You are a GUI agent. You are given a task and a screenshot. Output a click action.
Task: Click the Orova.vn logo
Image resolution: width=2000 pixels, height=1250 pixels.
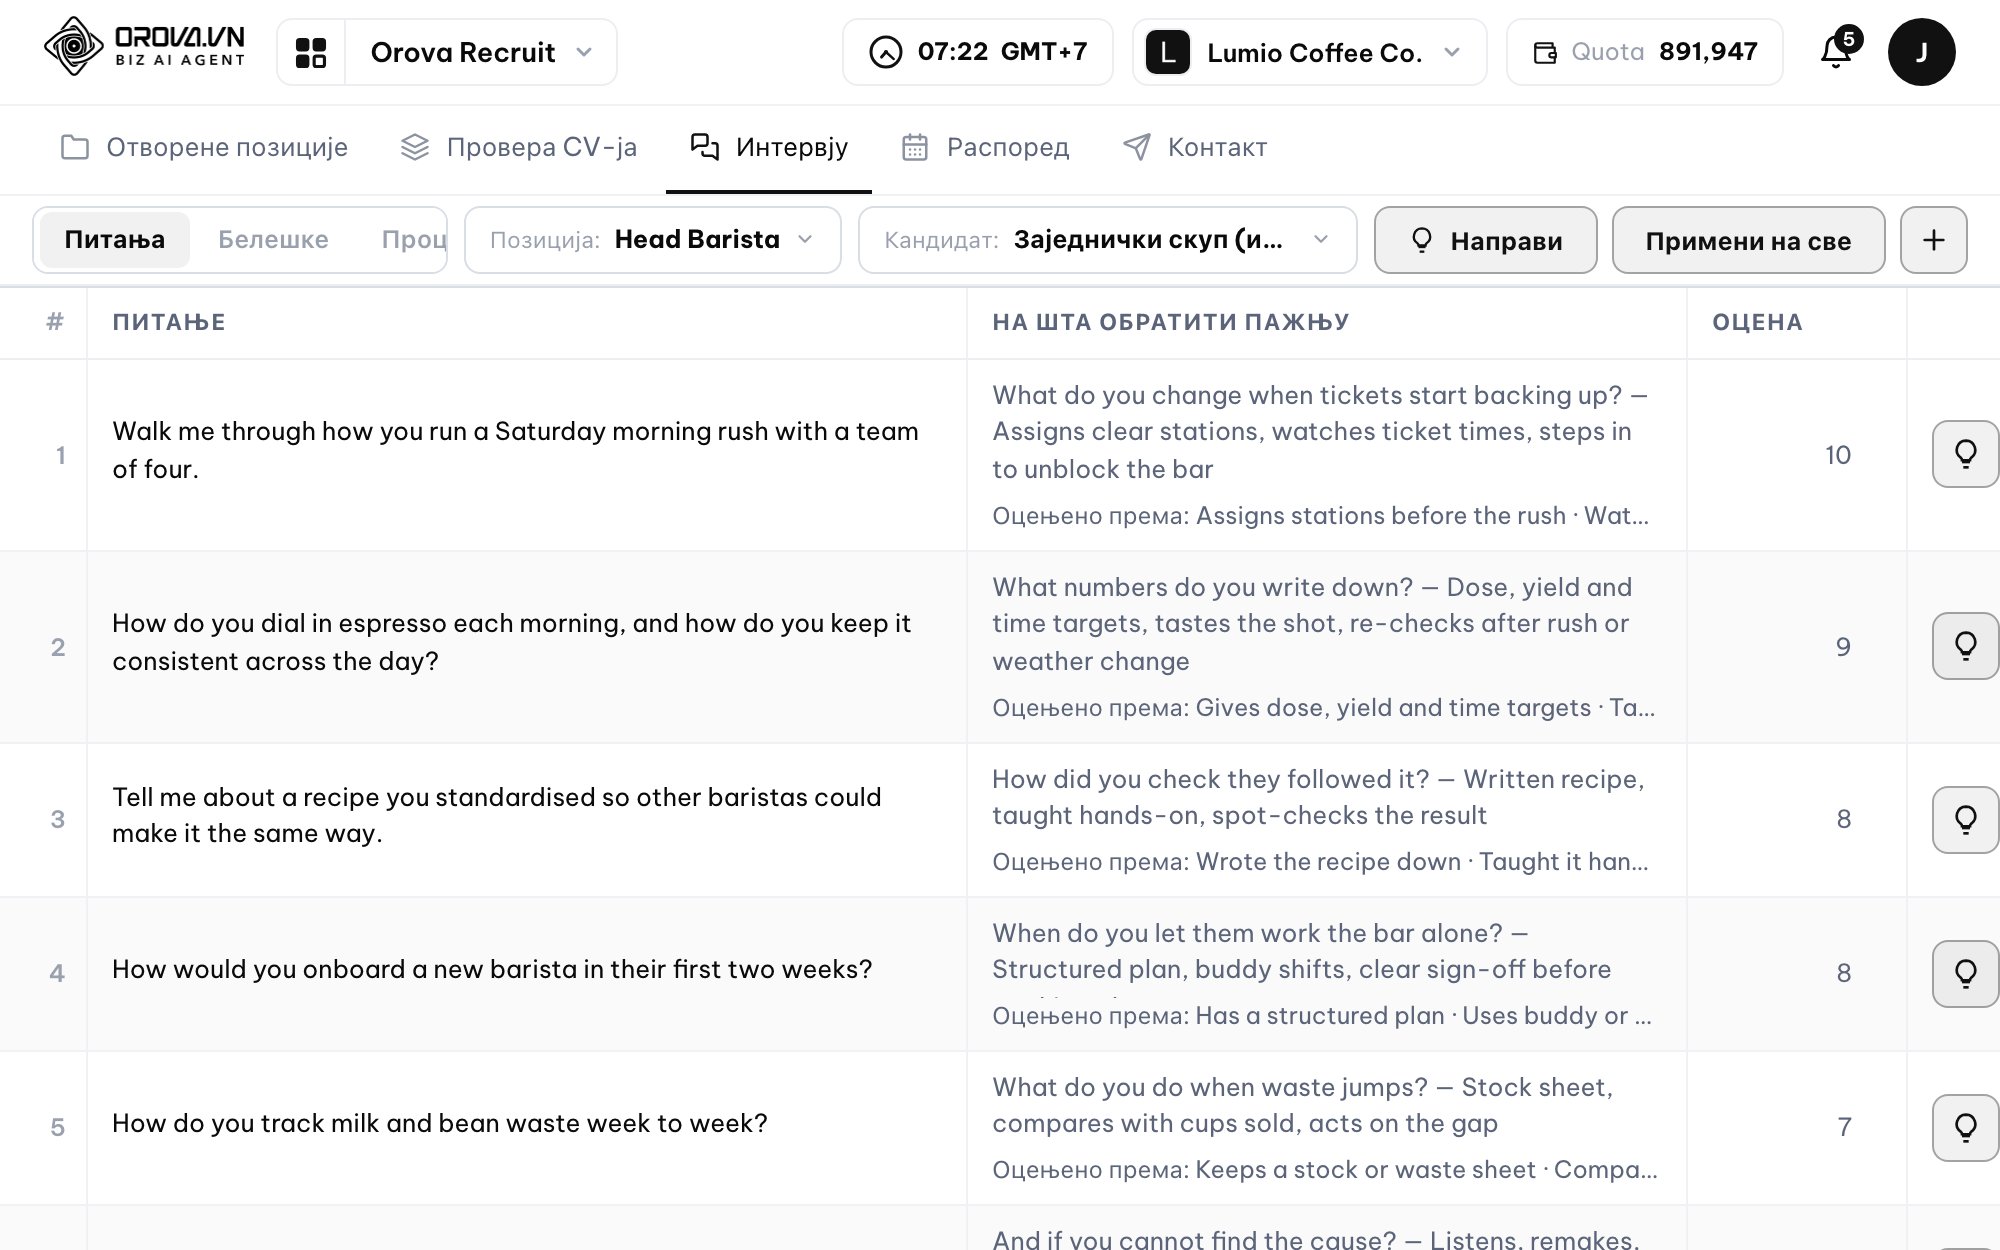click(145, 47)
